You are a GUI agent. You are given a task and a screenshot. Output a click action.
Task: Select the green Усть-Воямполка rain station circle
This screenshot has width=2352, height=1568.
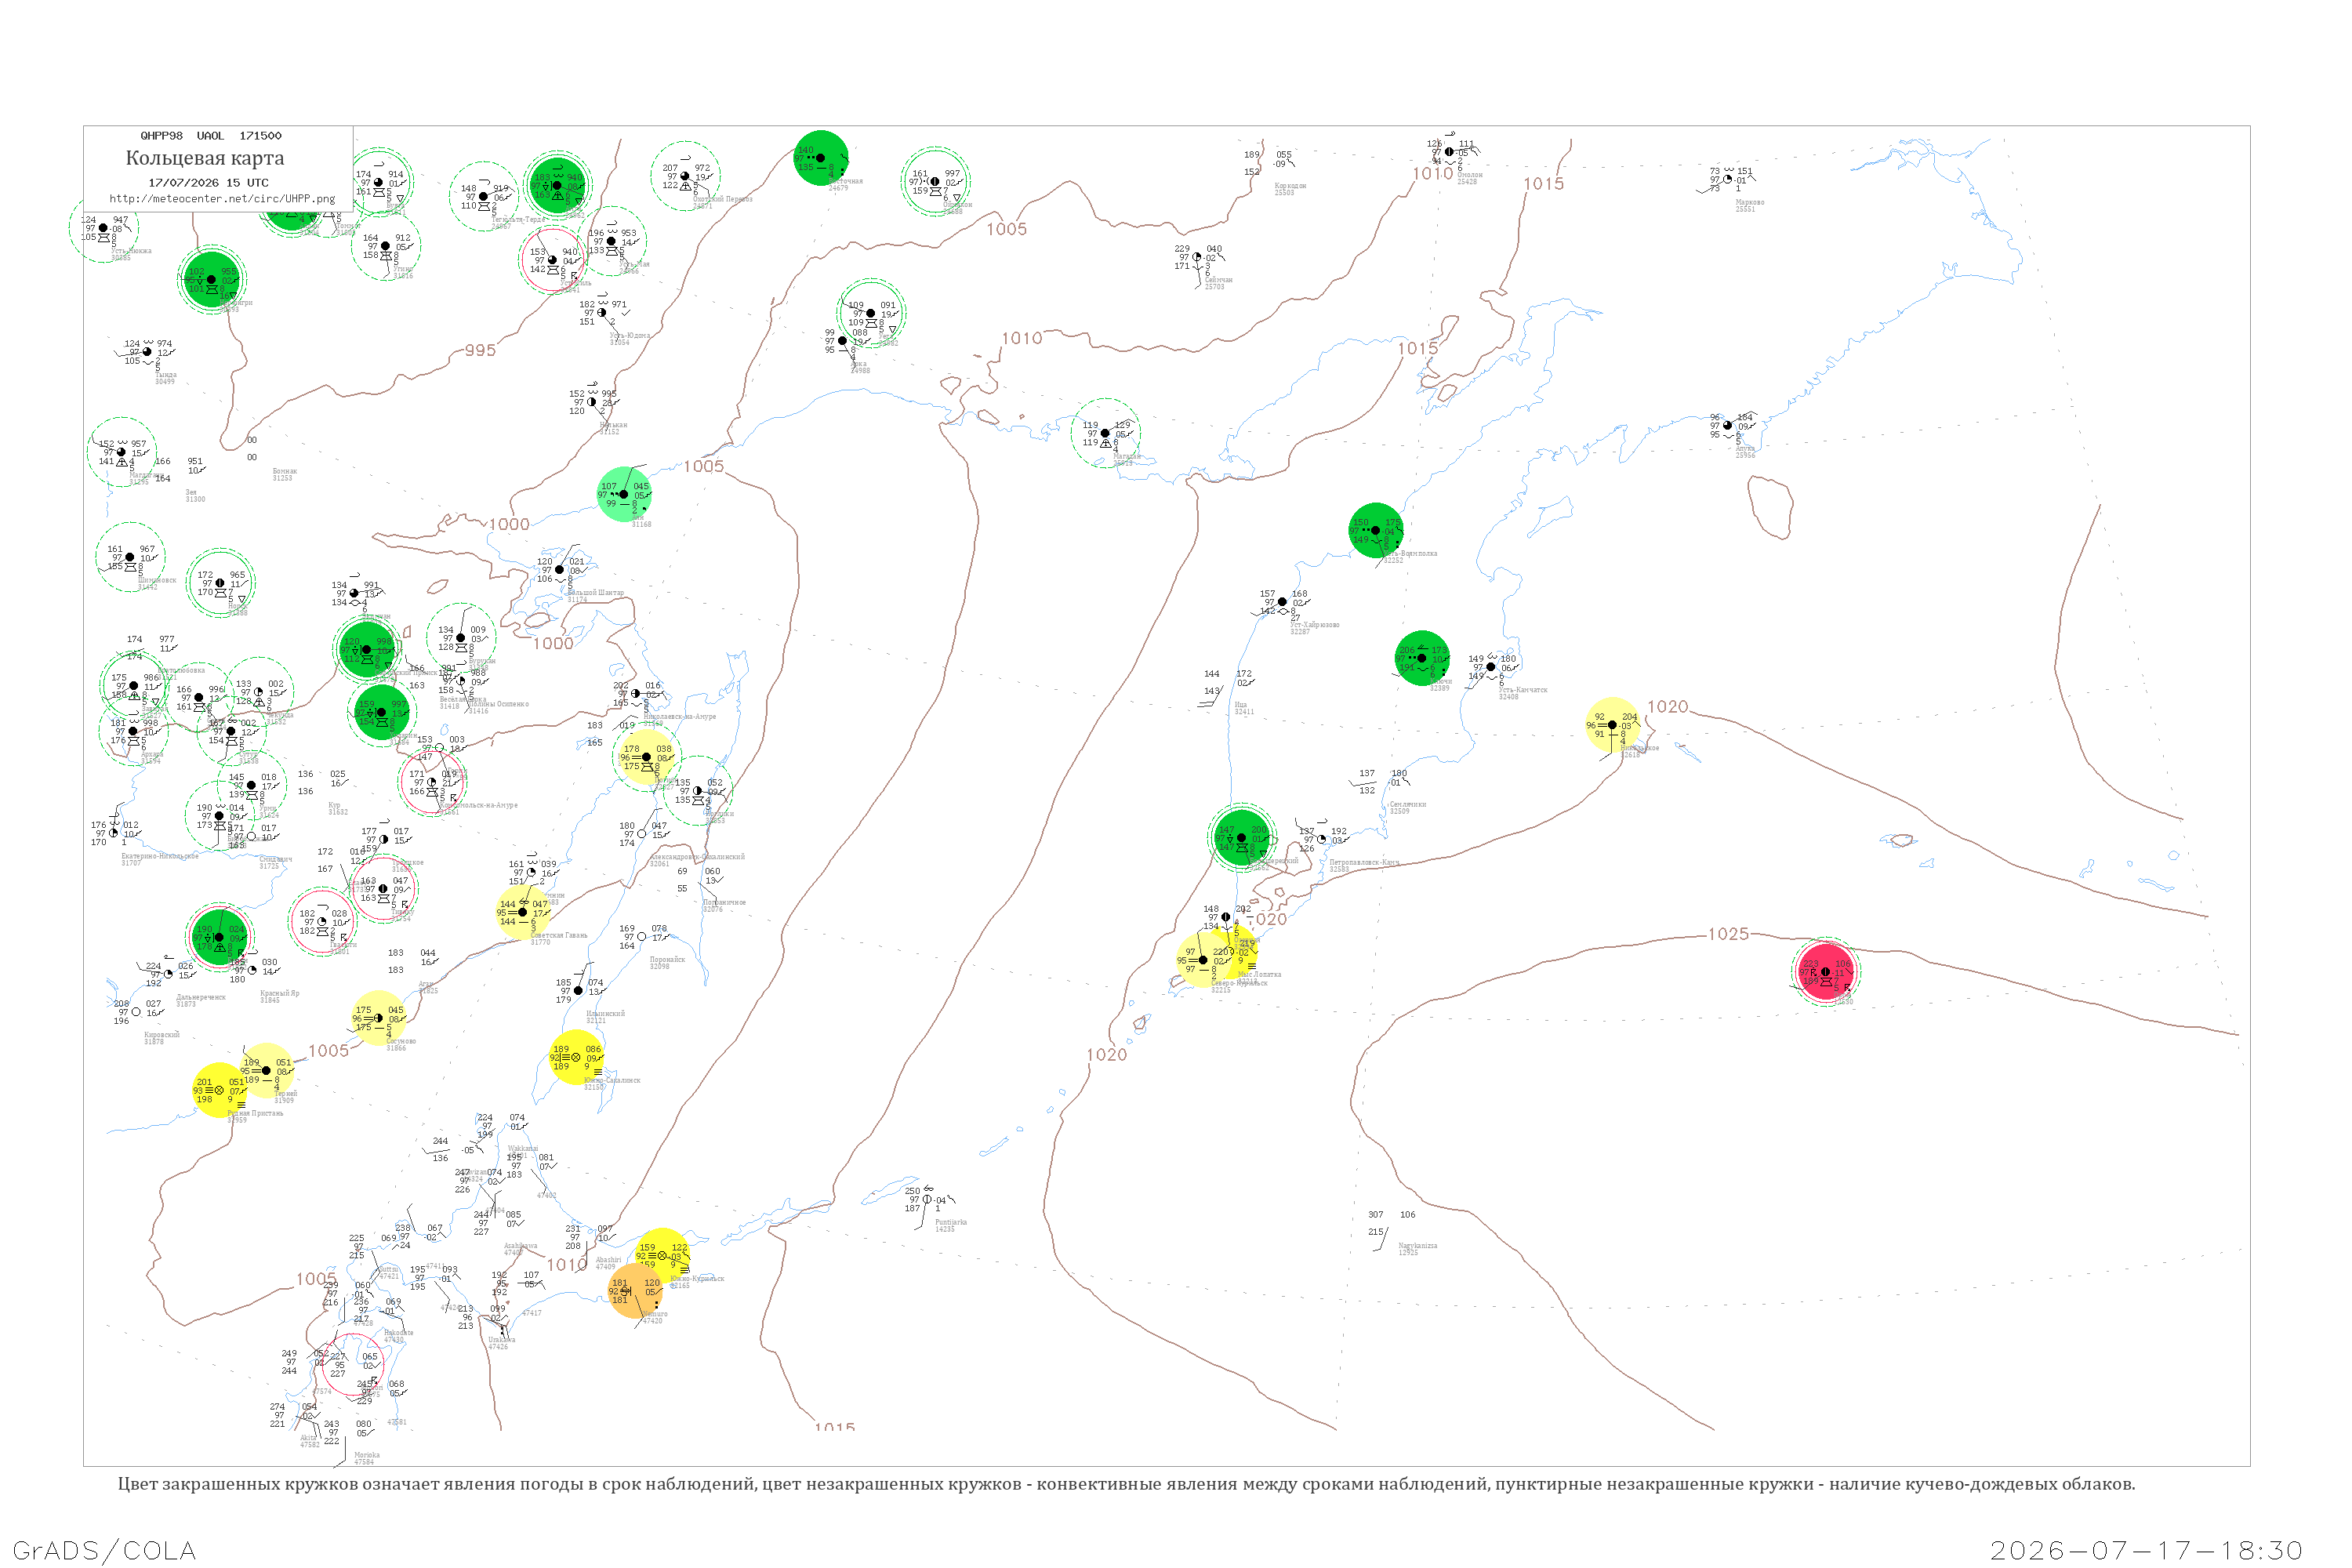pos(1376,530)
